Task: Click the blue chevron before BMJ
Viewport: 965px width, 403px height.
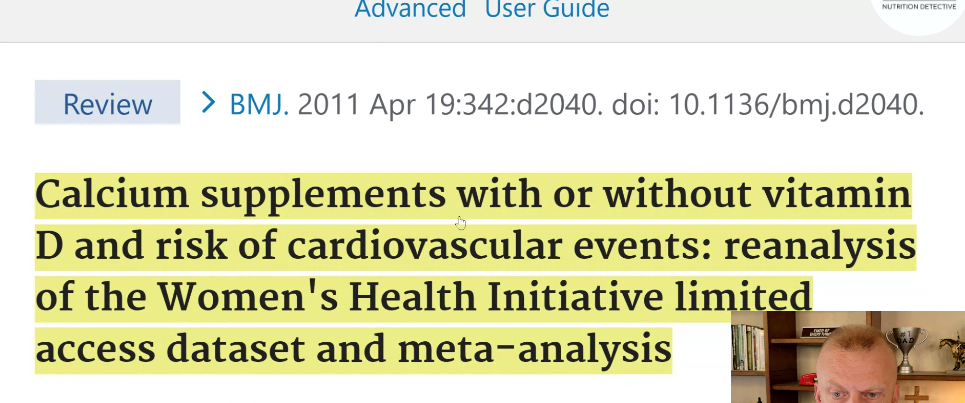Action: [208, 102]
